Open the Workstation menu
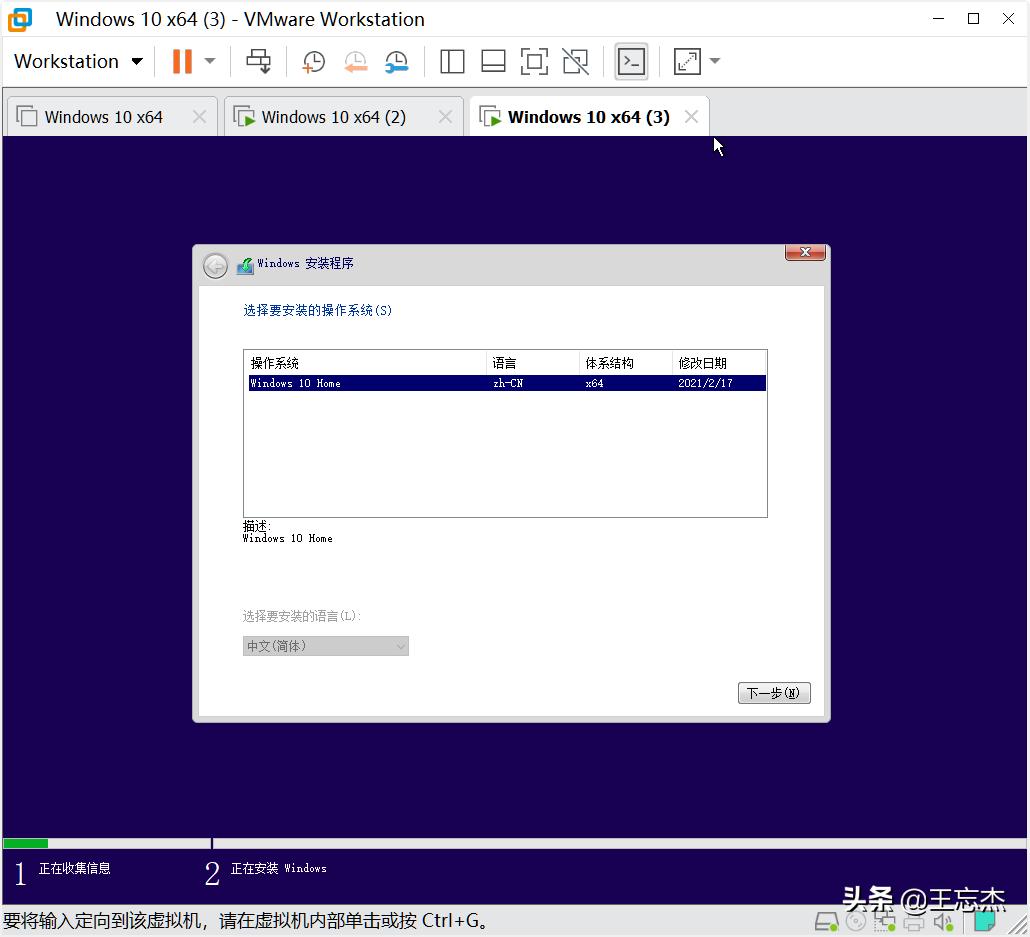 [78, 61]
